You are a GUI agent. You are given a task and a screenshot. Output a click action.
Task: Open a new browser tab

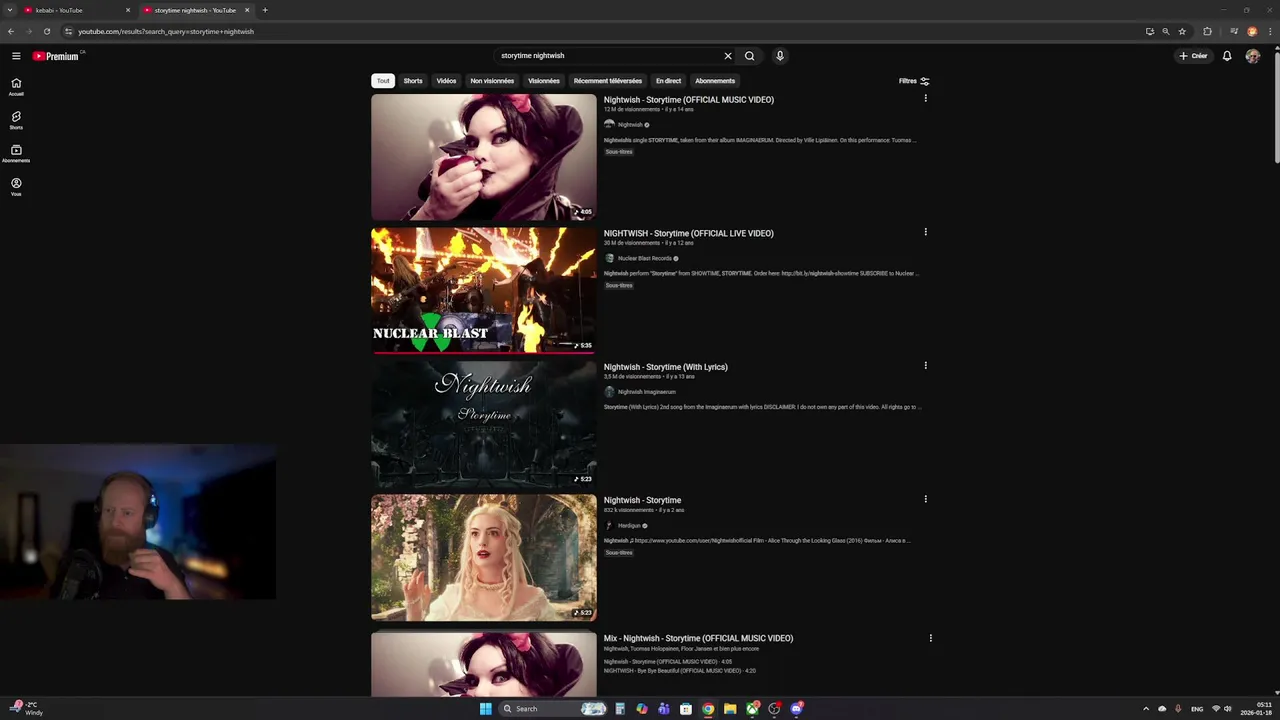[264, 10]
